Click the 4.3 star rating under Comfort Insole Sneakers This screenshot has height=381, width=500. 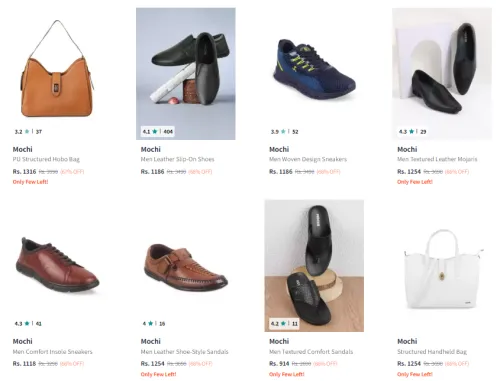(x=28, y=323)
